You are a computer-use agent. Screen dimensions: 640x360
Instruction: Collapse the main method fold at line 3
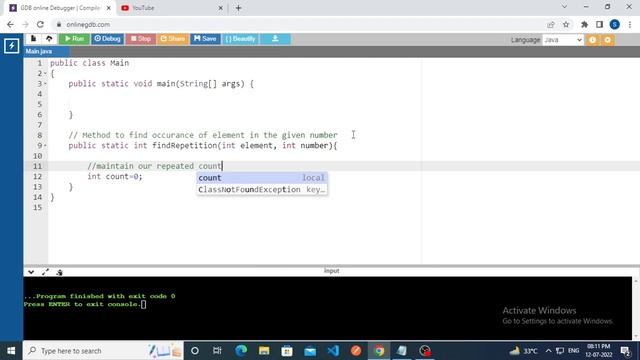[x=45, y=84]
